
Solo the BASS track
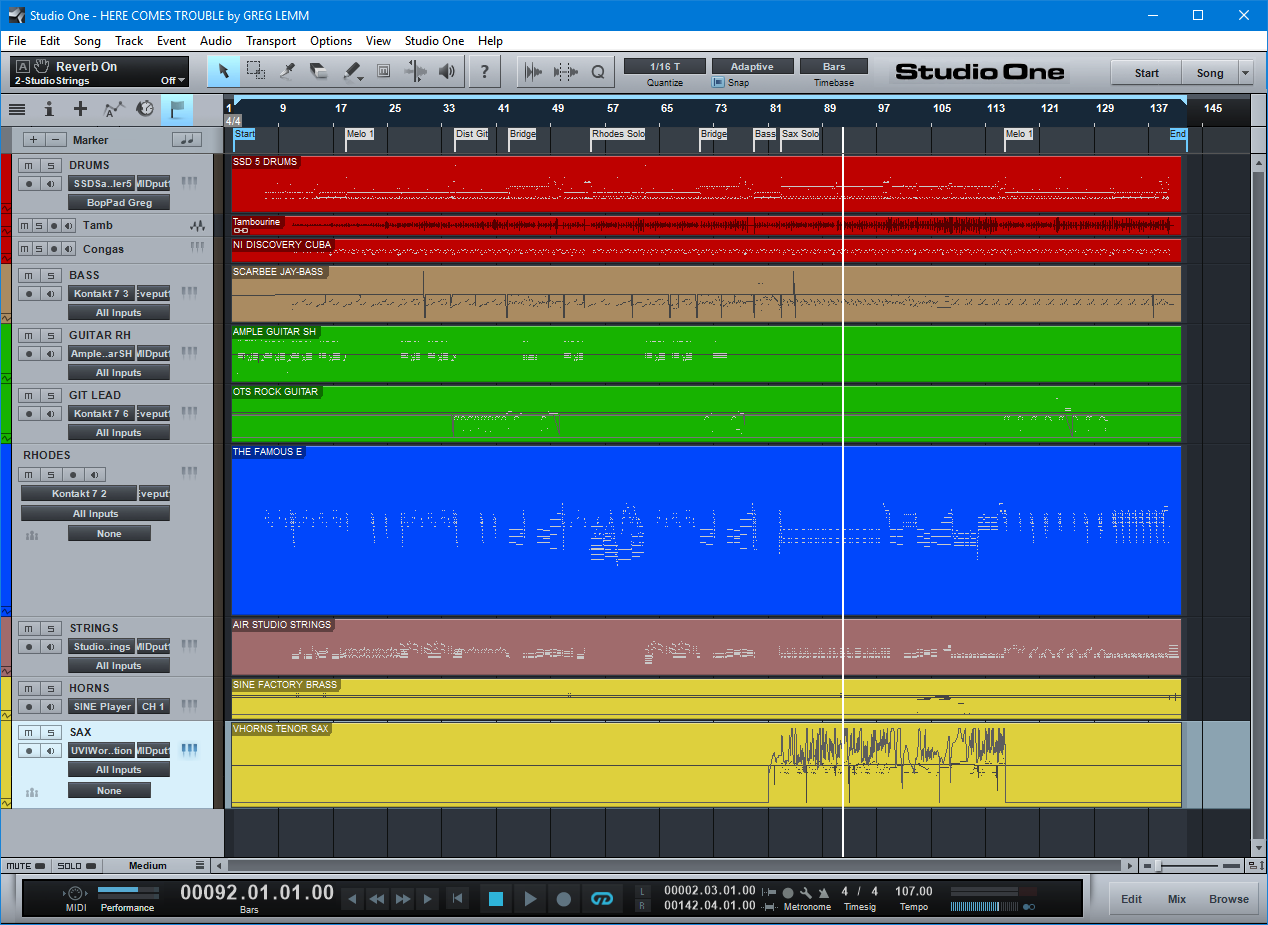pyautogui.click(x=51, y=275)
